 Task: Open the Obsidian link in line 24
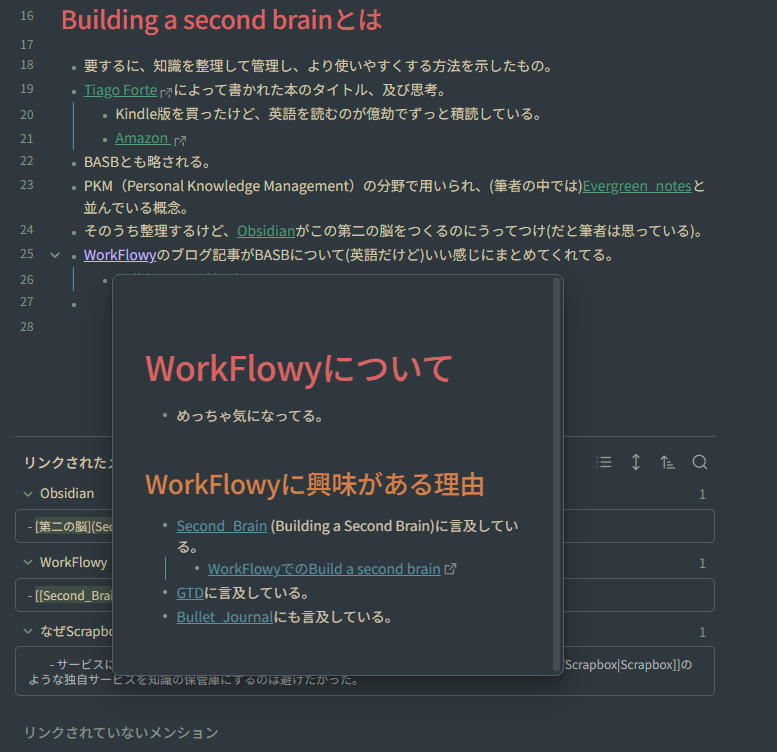pyautogui.click(x=266, y=231)
